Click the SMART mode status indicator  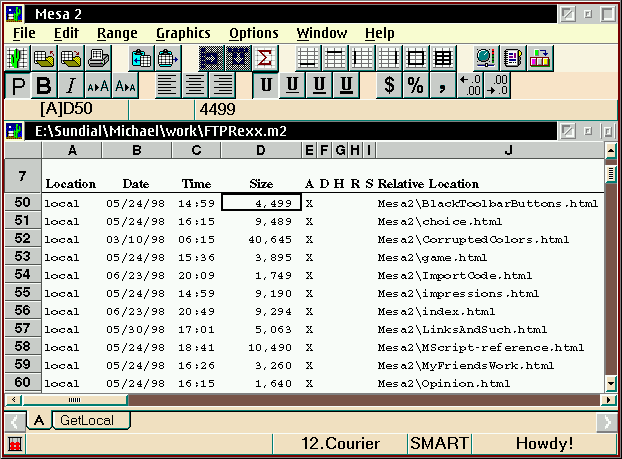tap(438, 443)
